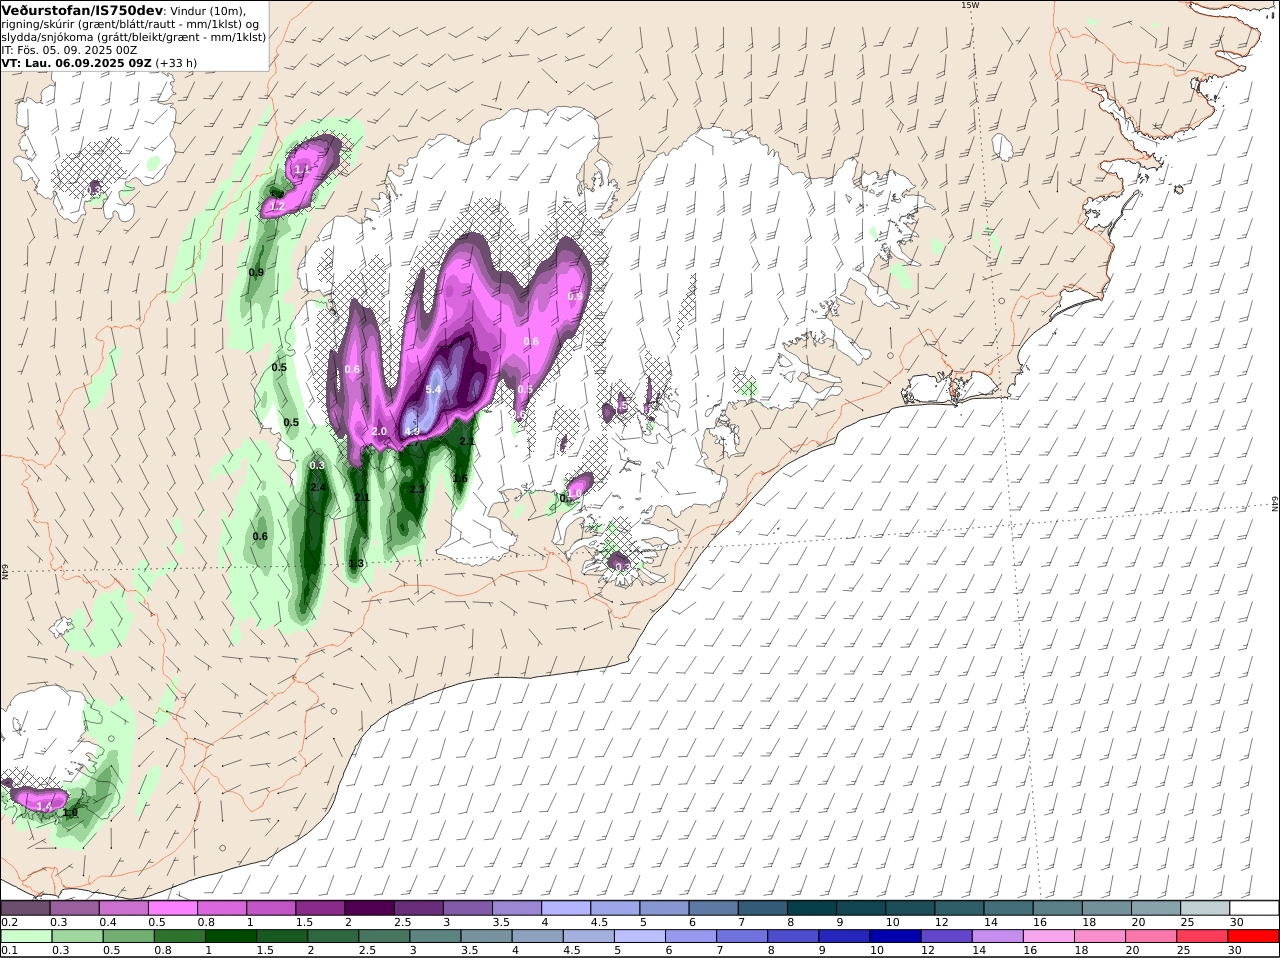Click the top-row legend swatch above the 1.5 label
1280x958 pixels.
(x=320, y=908)
